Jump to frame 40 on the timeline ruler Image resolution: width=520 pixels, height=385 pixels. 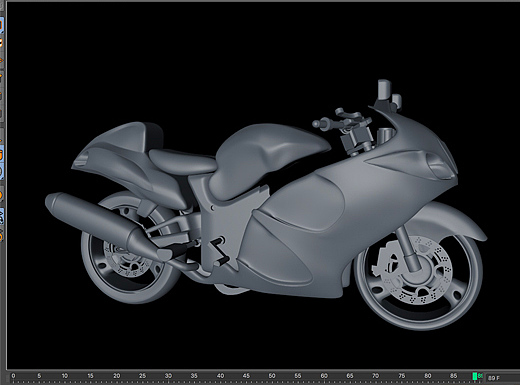(x=220, y=376)
